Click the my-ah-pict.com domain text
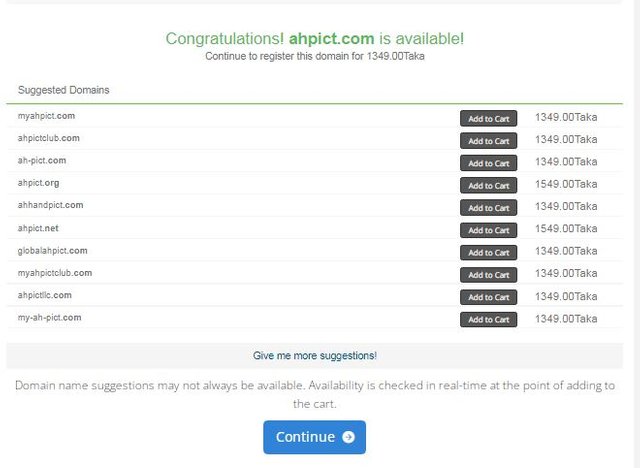Image resolution: width=640 pixels, height=468 pixels. click(49, 317)
